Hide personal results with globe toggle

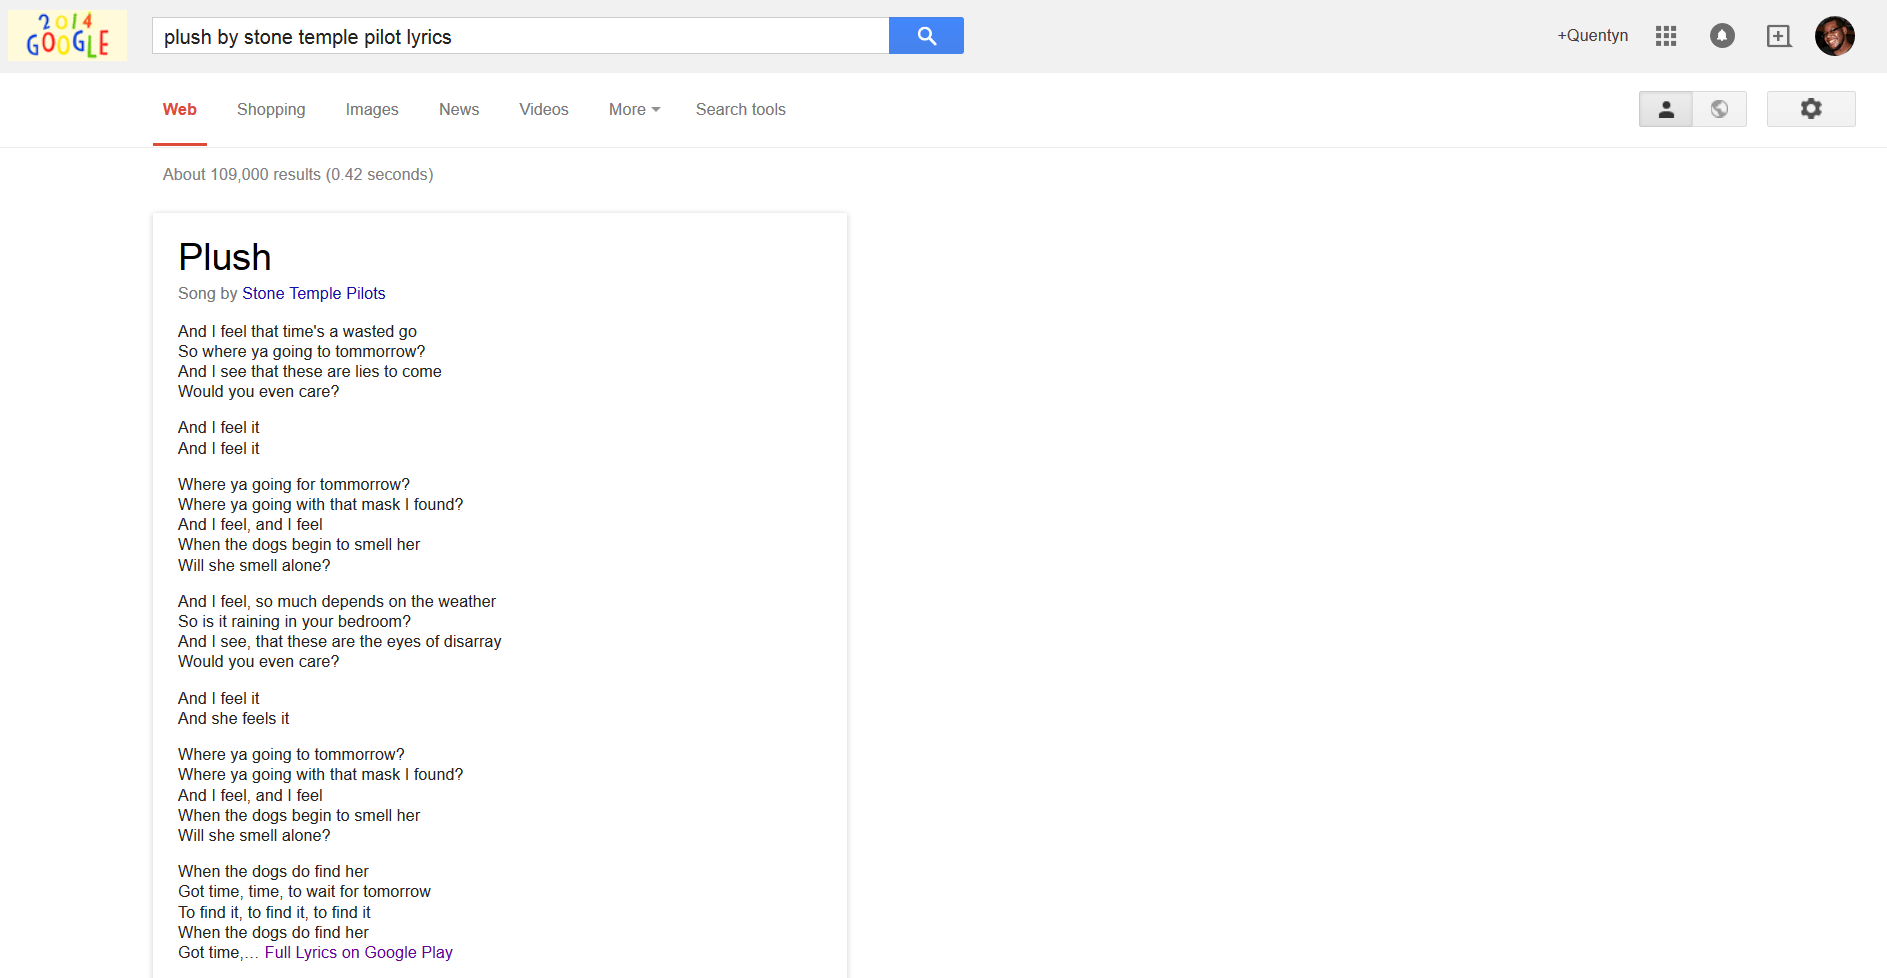click(1720, 109)
